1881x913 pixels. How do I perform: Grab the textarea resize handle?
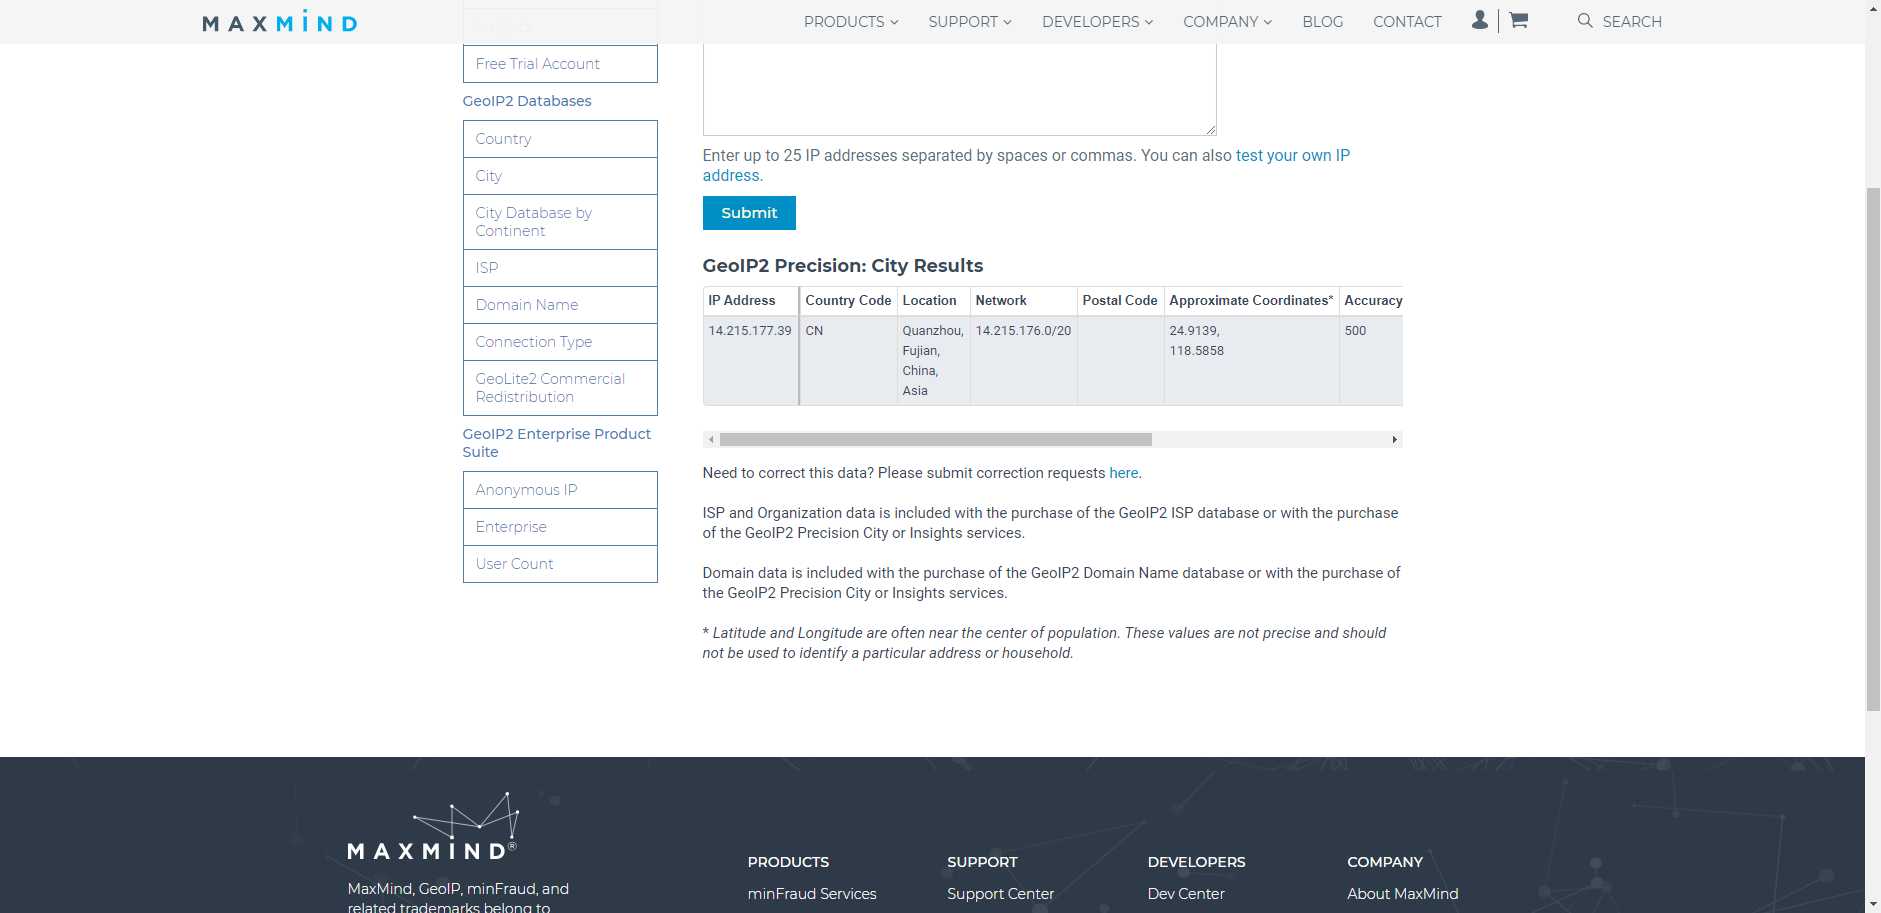pos(1210,129)
